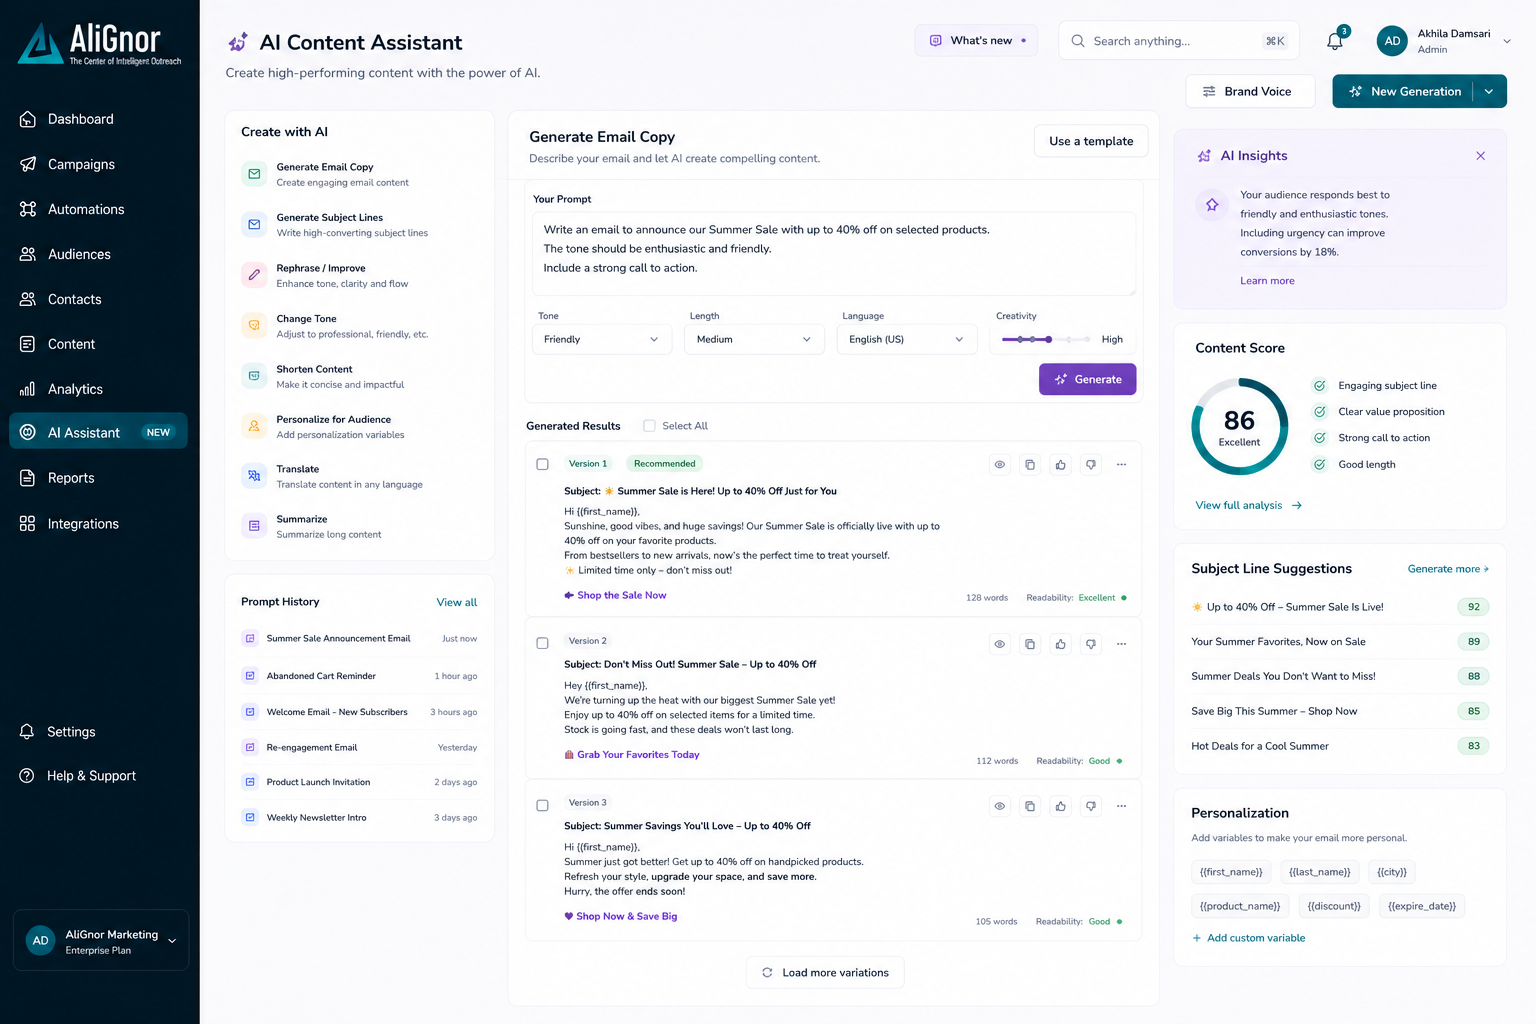This screenshot has height=1024, width=1536.
Task: Click the Search anything field
Action: pyautogui.click(x=1179, y=41)
